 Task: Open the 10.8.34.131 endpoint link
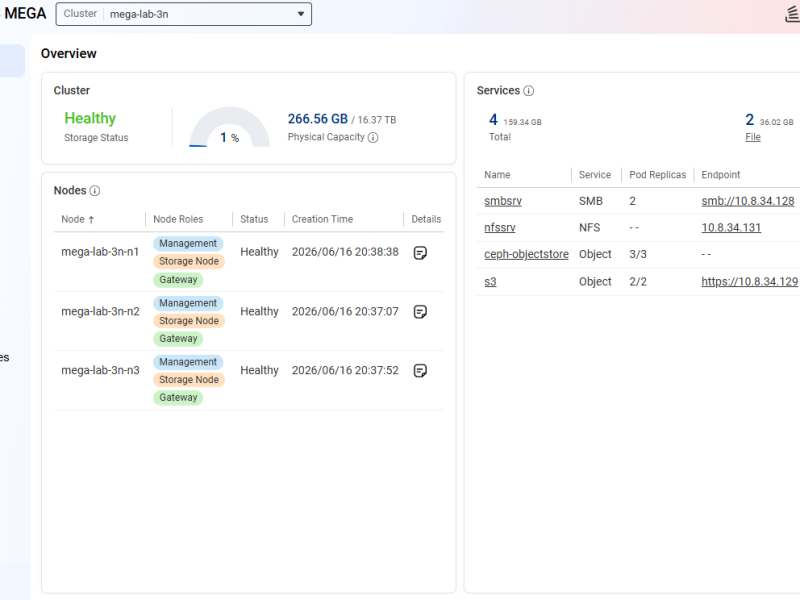pos(731,228)
